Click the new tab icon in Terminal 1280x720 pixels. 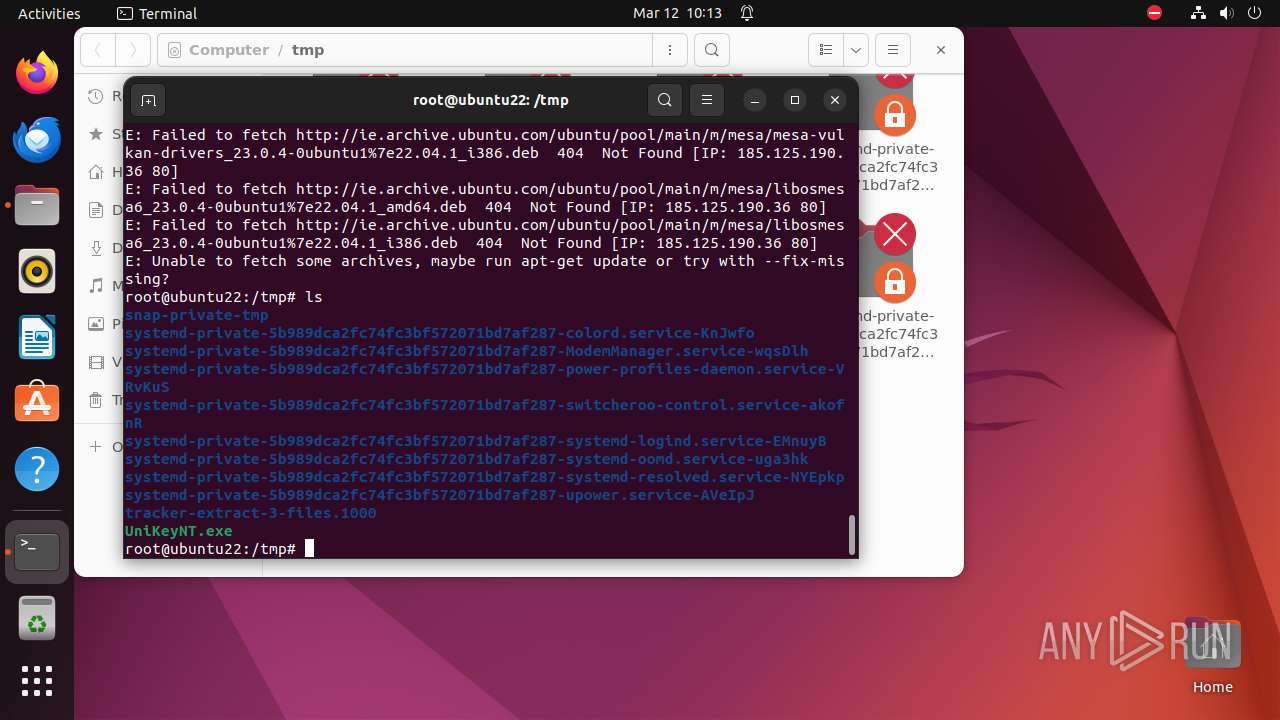(x=148, y=100)
